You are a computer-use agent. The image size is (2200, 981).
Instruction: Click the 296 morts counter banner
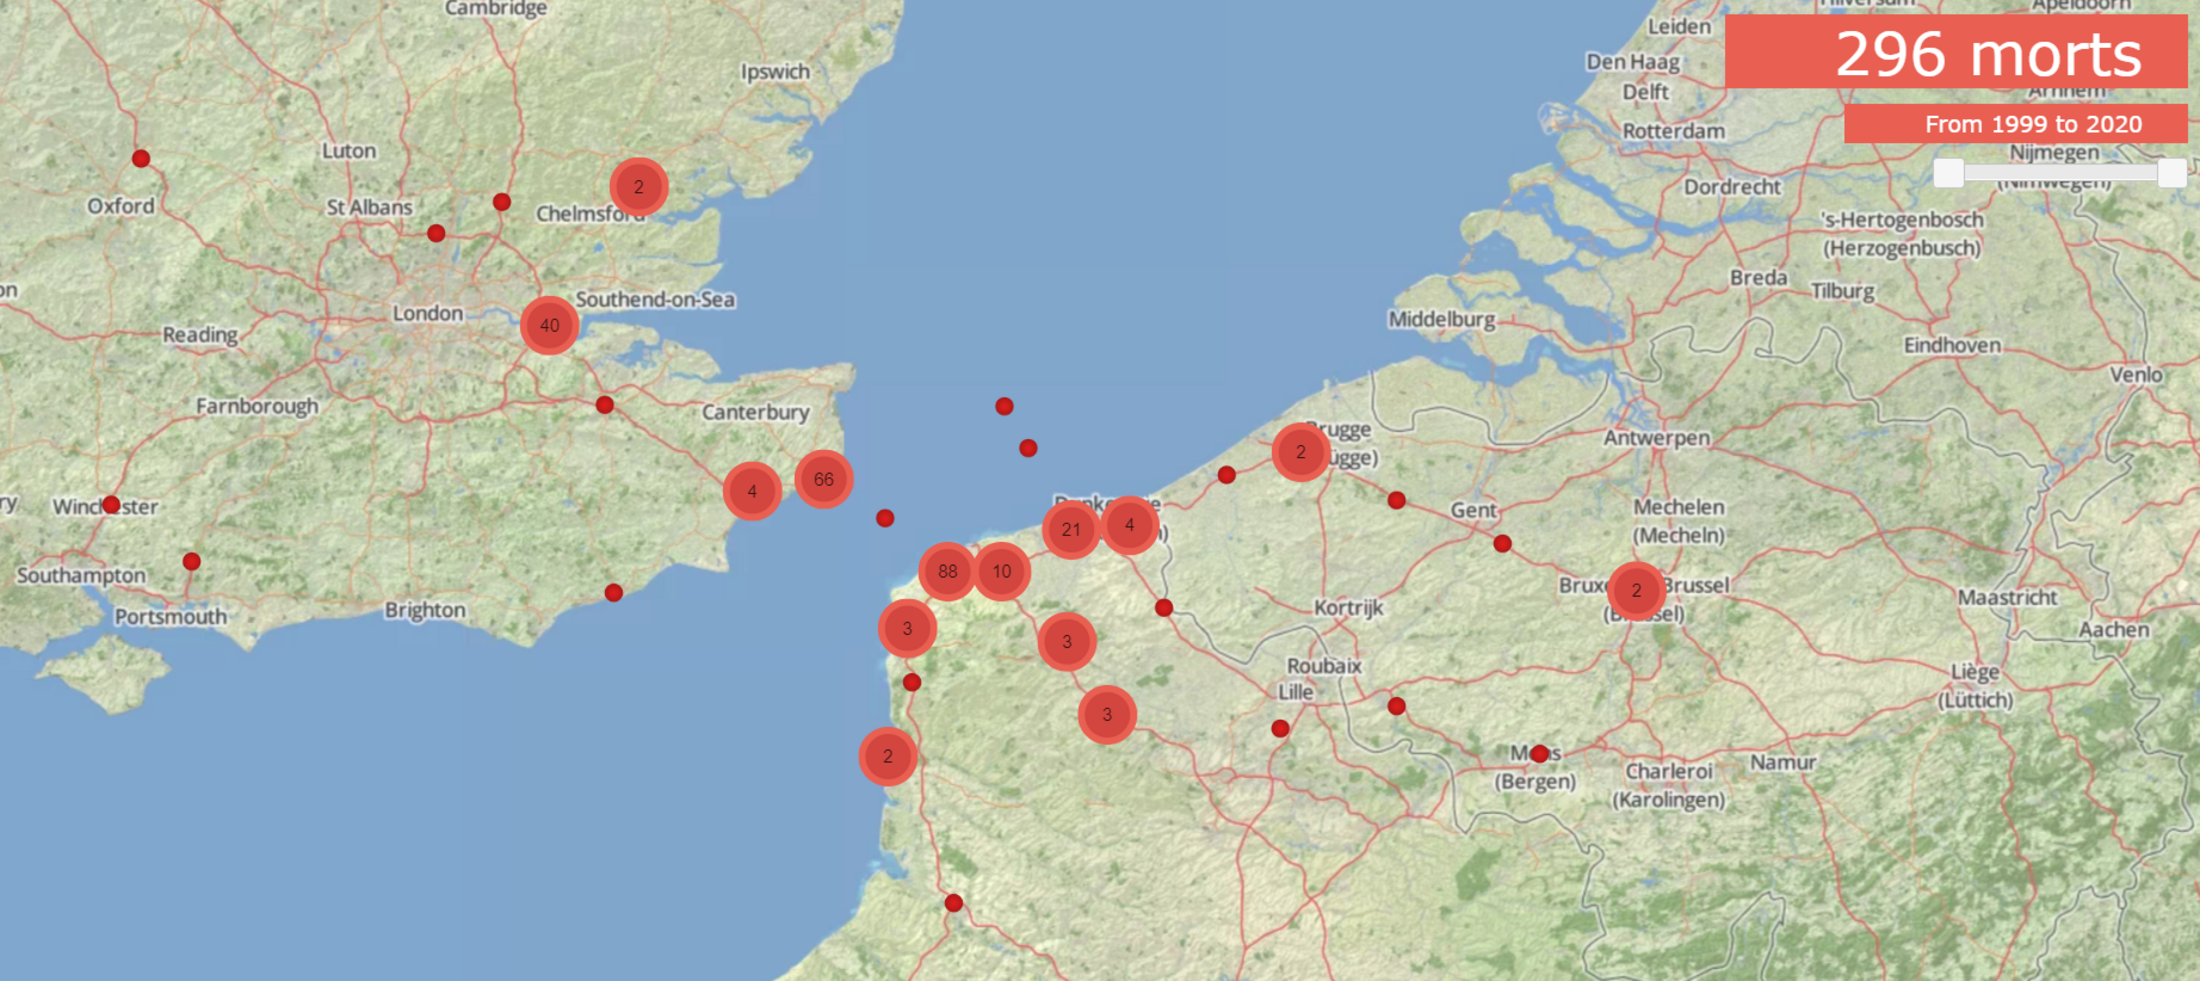[x=1956, y=52]
